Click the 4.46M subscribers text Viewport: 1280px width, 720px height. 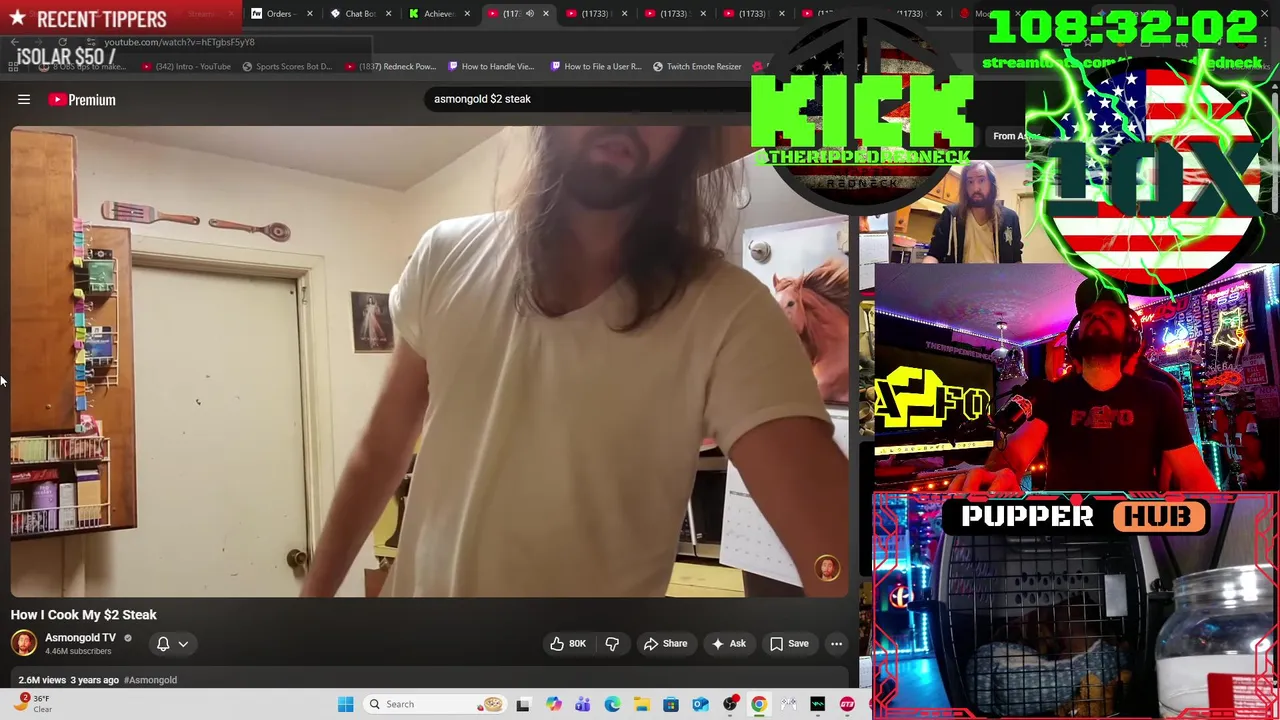click(x=78, y=651)
